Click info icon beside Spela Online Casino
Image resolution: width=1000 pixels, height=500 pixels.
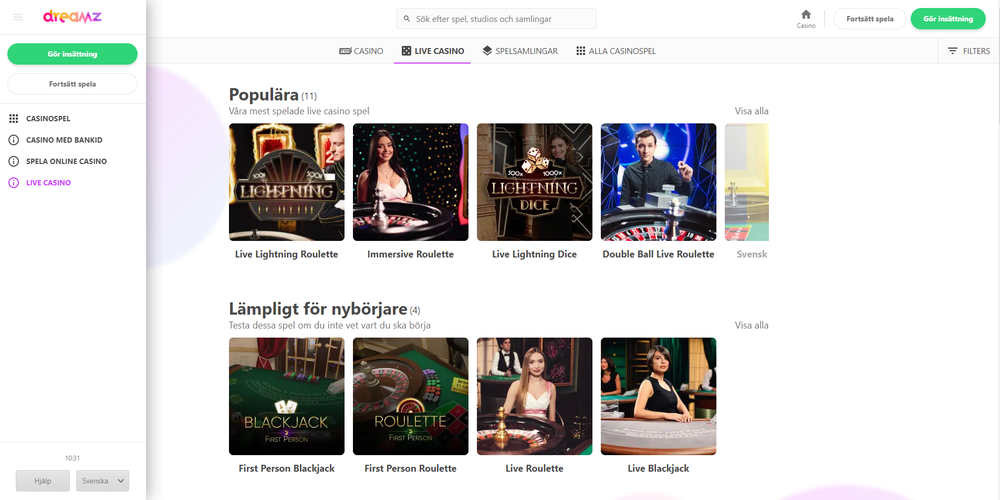point(13,161)
